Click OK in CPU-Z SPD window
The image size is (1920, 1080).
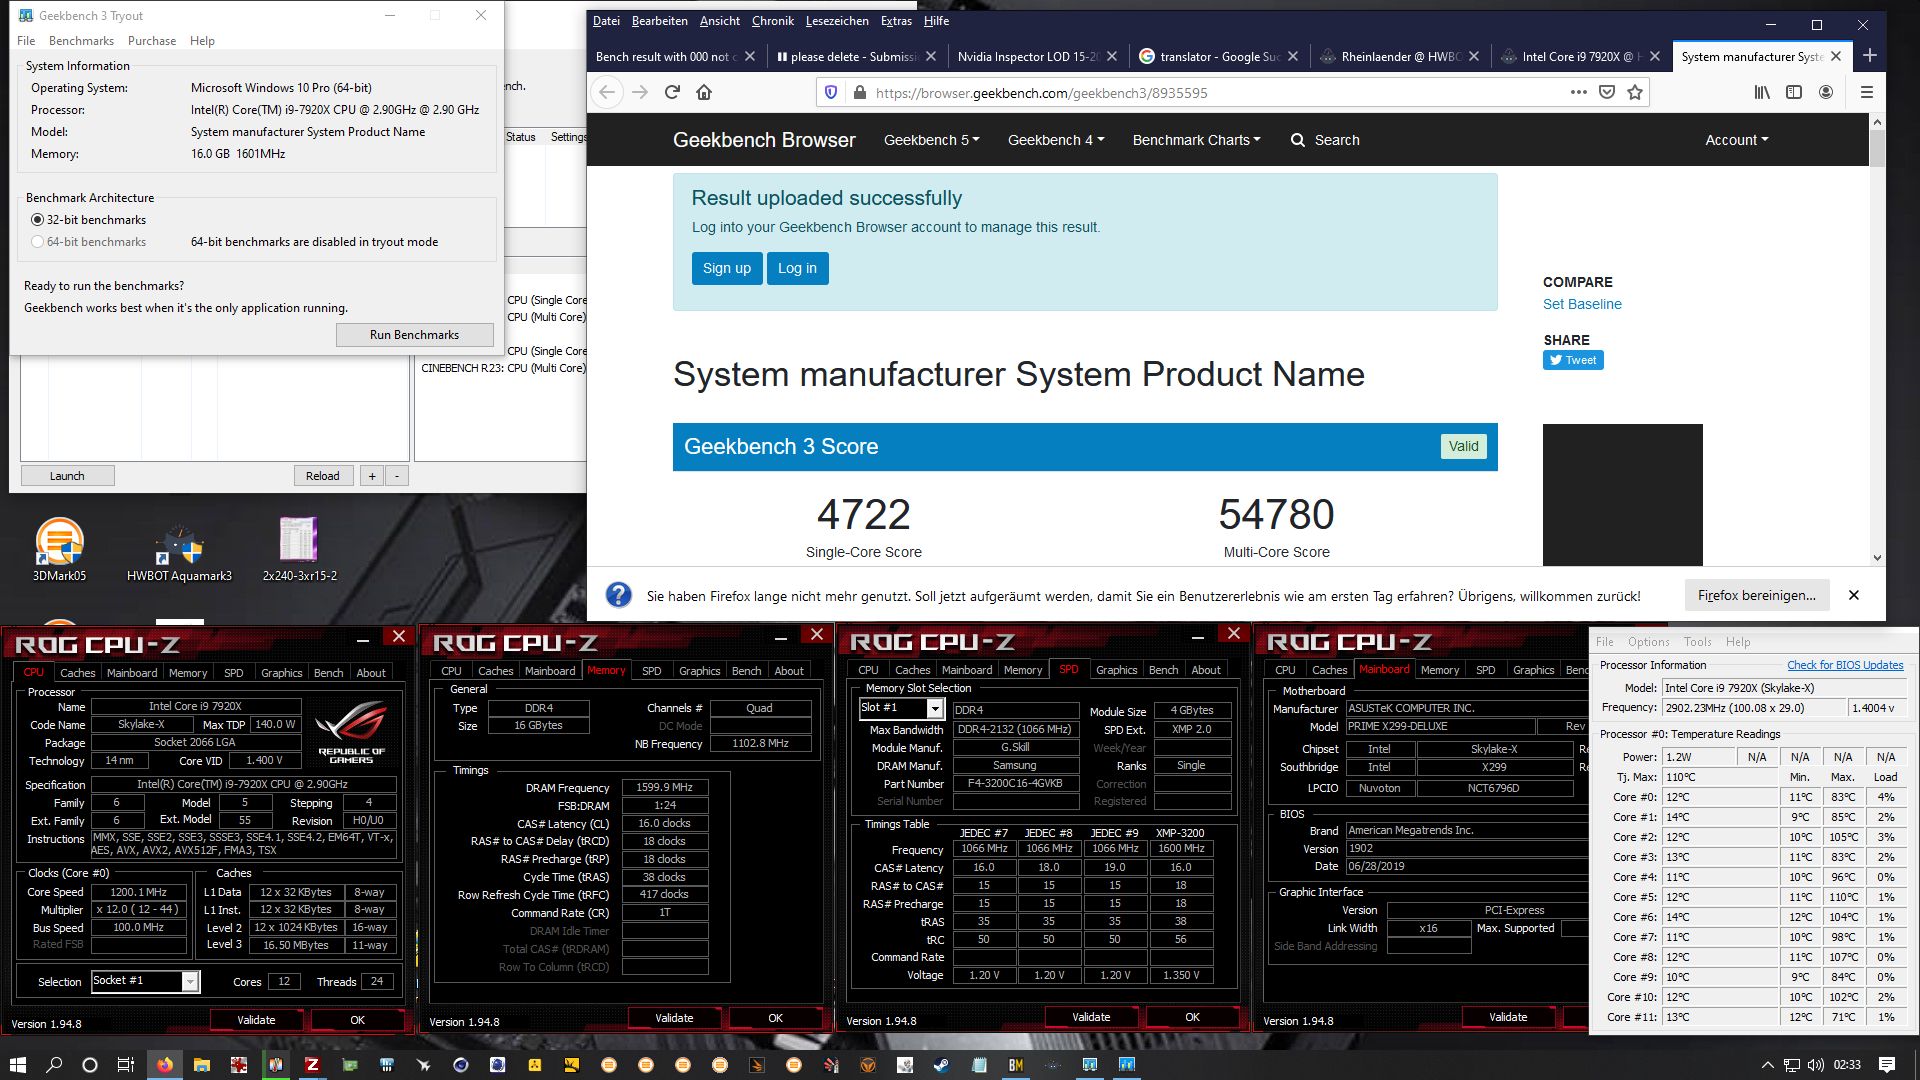coord(1192,1017)
